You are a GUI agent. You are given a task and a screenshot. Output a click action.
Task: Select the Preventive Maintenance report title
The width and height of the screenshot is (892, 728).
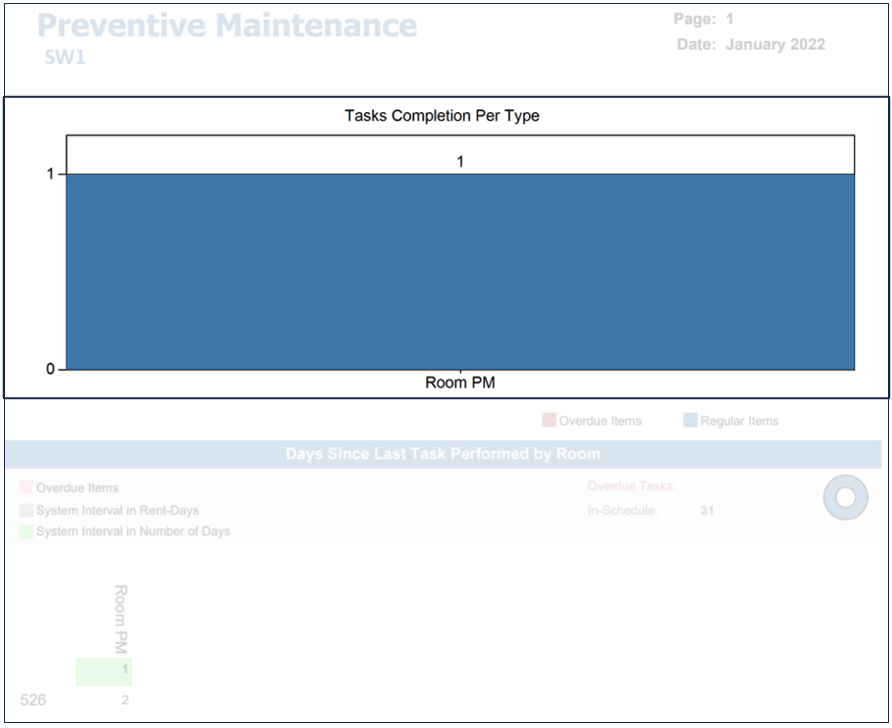(227, 25)
